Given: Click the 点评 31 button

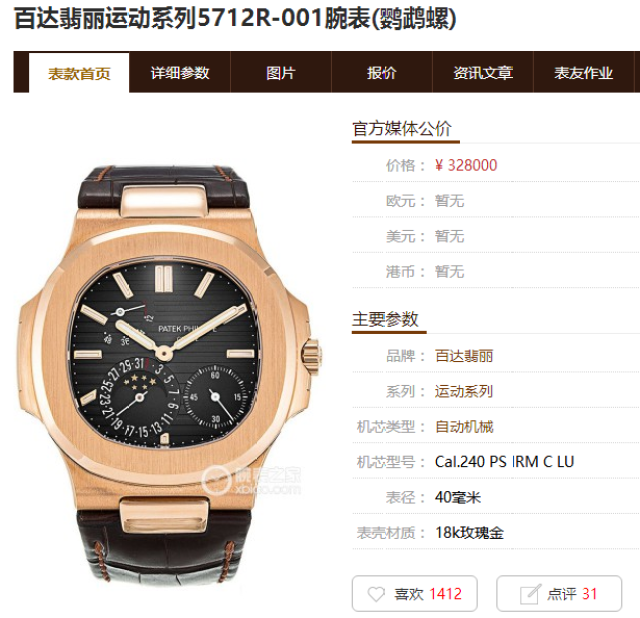Looking at the screenshot, I should (559, 594).
